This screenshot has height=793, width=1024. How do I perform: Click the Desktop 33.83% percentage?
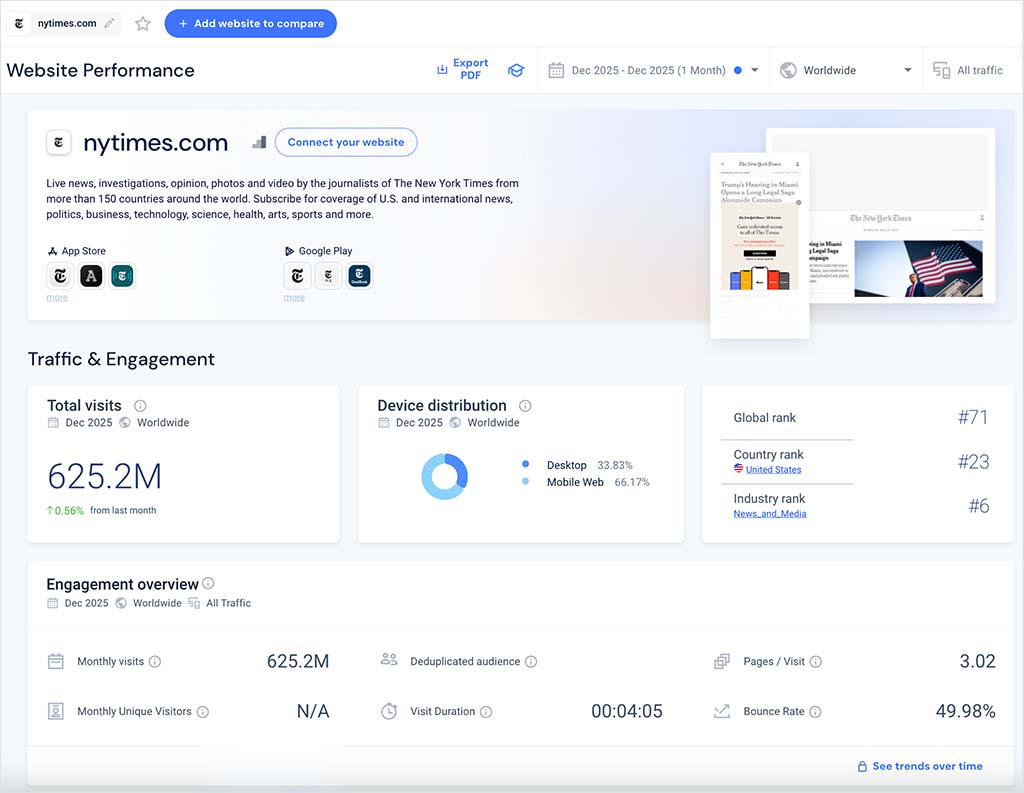[615, 465]
